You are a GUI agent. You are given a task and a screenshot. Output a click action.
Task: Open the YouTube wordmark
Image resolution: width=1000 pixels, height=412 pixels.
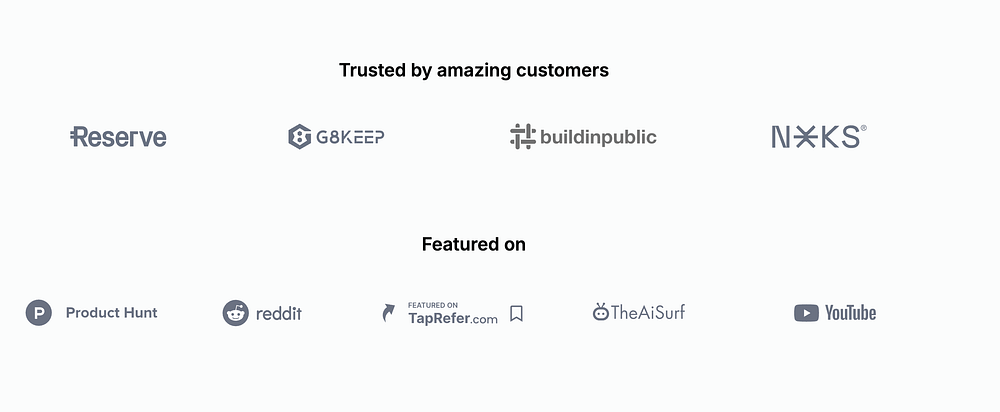(850, 313)
